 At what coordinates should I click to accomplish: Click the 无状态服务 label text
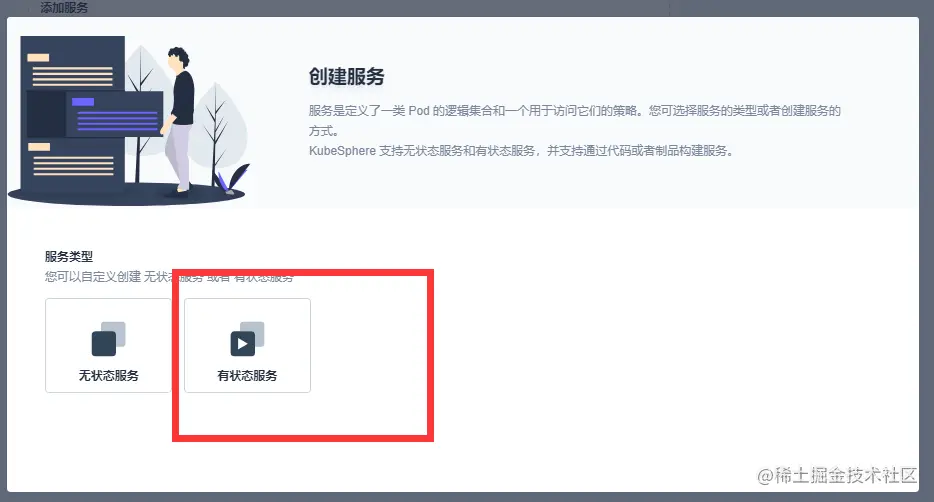108,376
